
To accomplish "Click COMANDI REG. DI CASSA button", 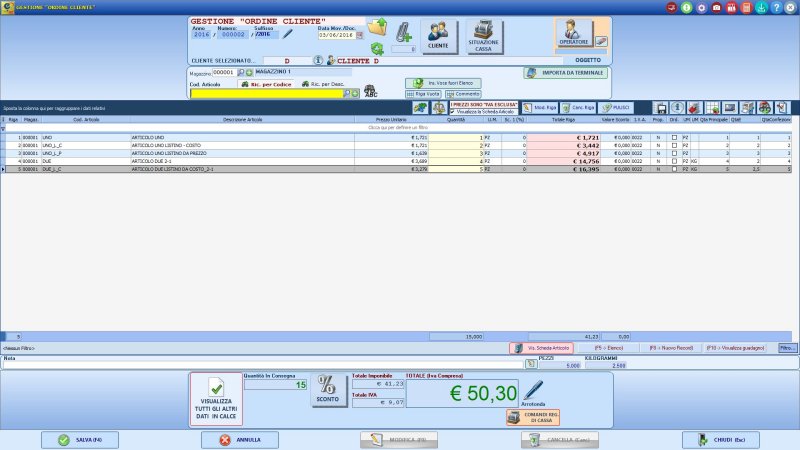I will (533, 417).
